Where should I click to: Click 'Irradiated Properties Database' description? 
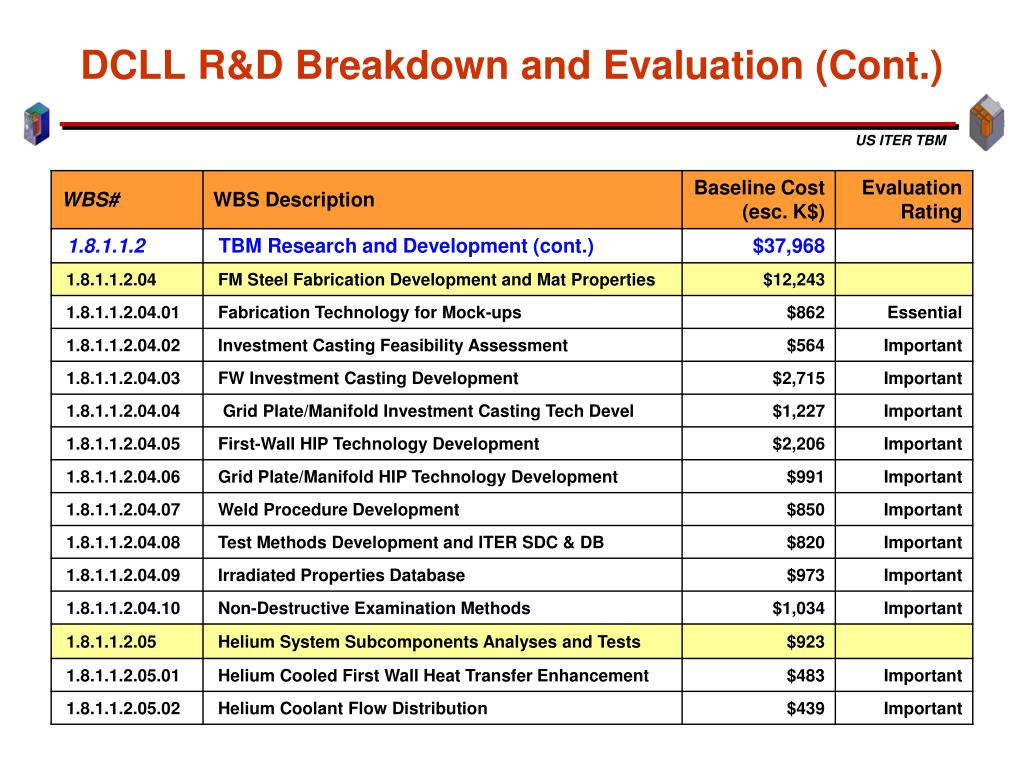click(341, 575)
